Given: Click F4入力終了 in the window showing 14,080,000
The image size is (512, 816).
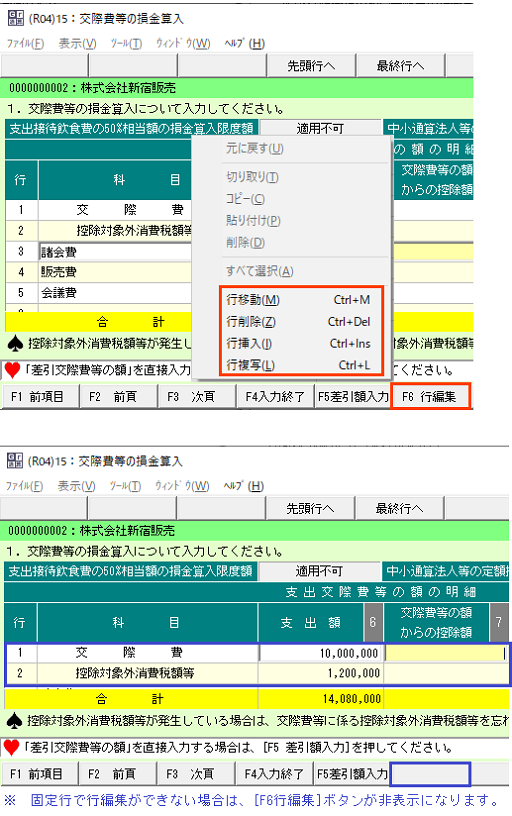Looking at the screenshot, I should tap(274, 774).
